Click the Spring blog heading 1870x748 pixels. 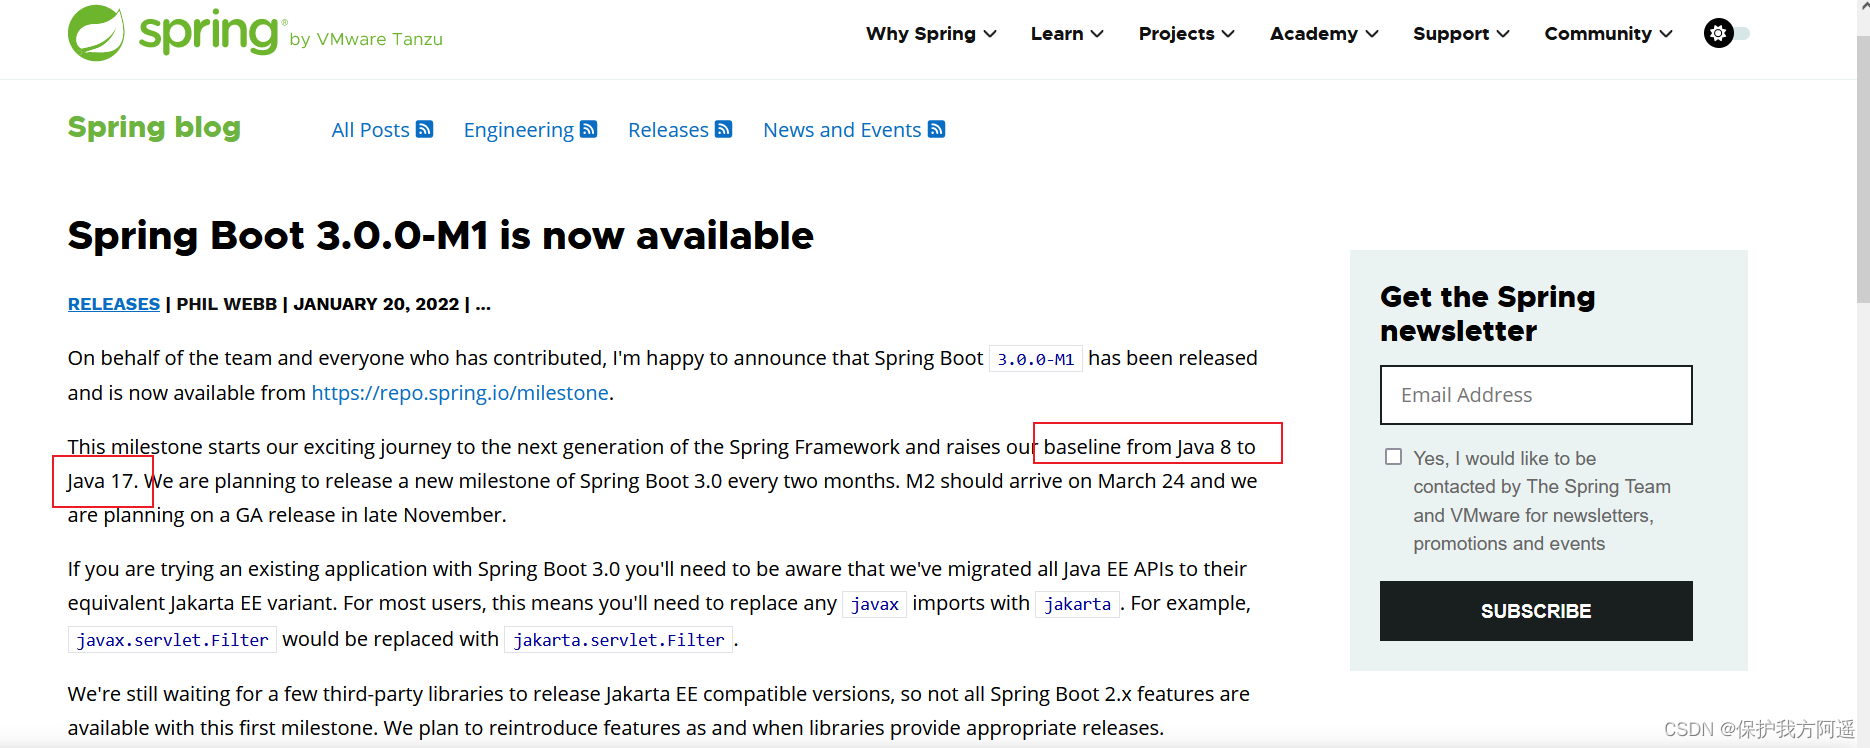point(154,128)
